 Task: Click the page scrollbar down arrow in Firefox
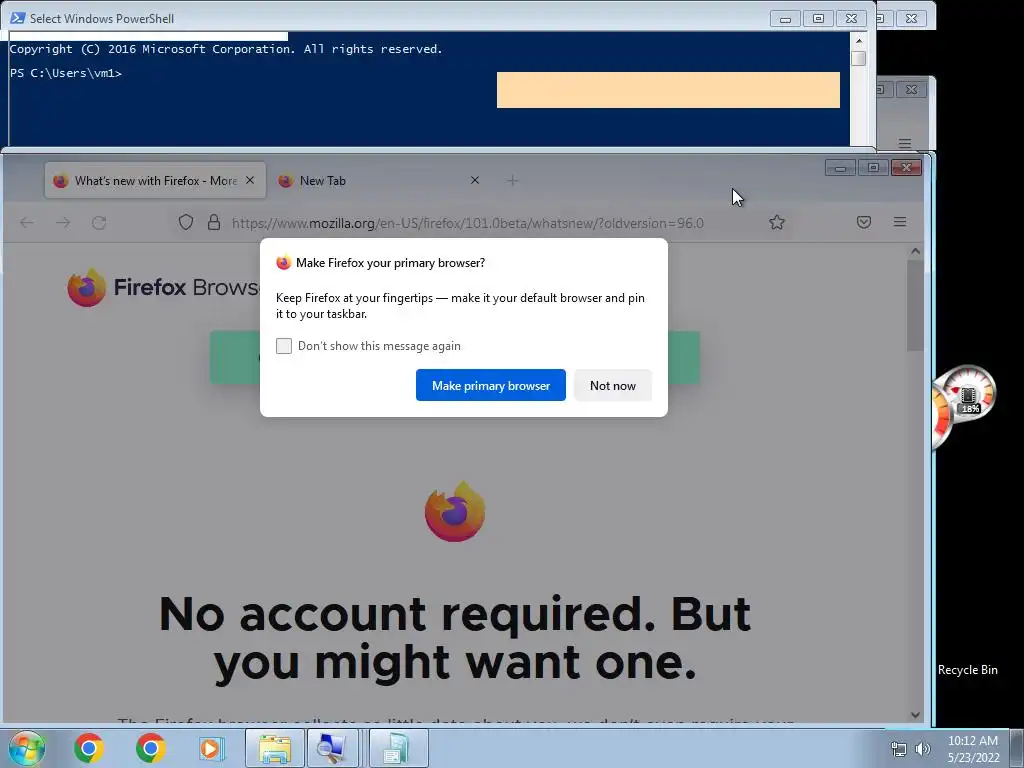[x=916, y=715]
